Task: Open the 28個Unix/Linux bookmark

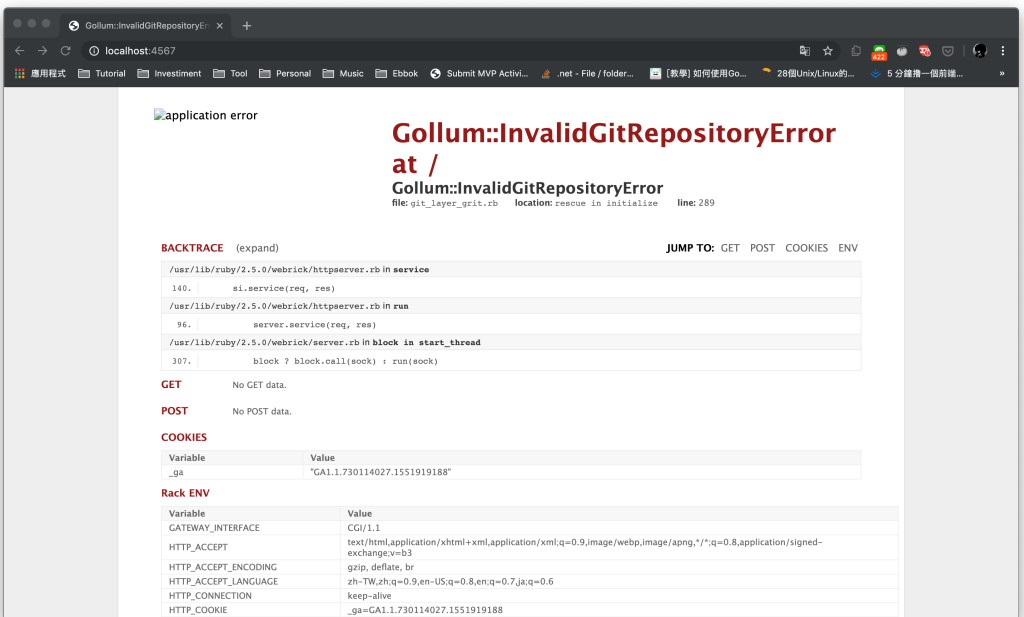Action: pyautogui.click(x=807, y=74)
